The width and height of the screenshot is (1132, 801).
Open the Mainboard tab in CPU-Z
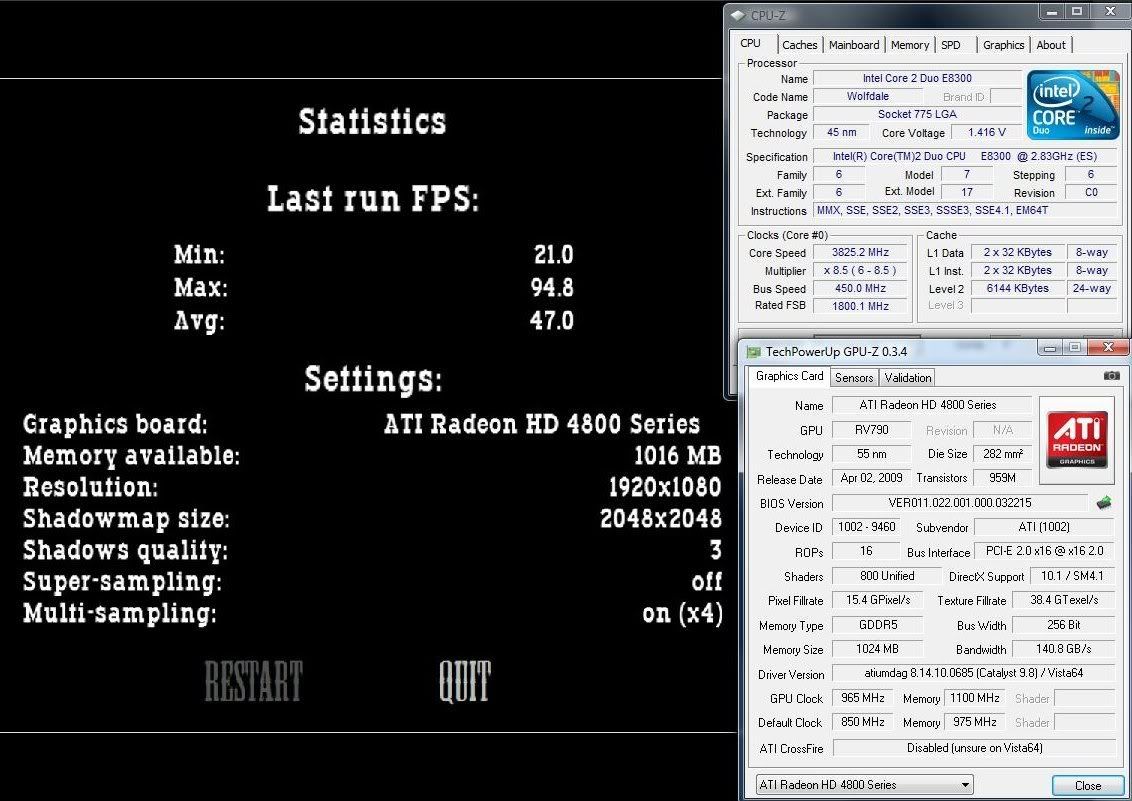click(854, 45)
